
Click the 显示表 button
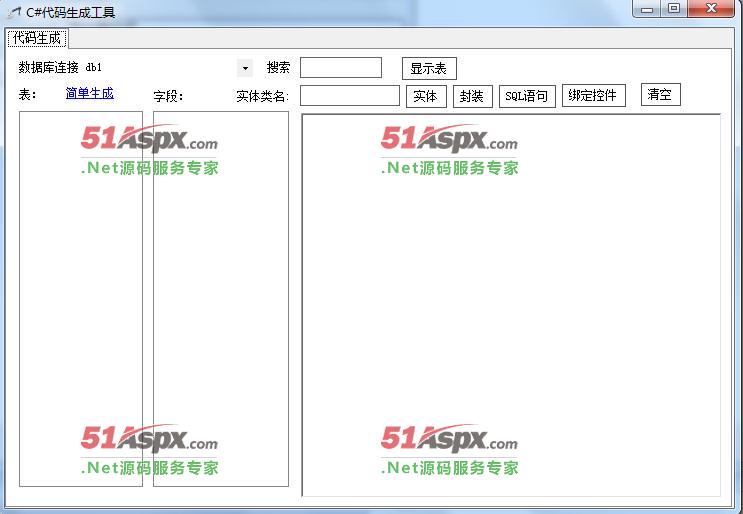pyautogui.click(x=429, y=69)
